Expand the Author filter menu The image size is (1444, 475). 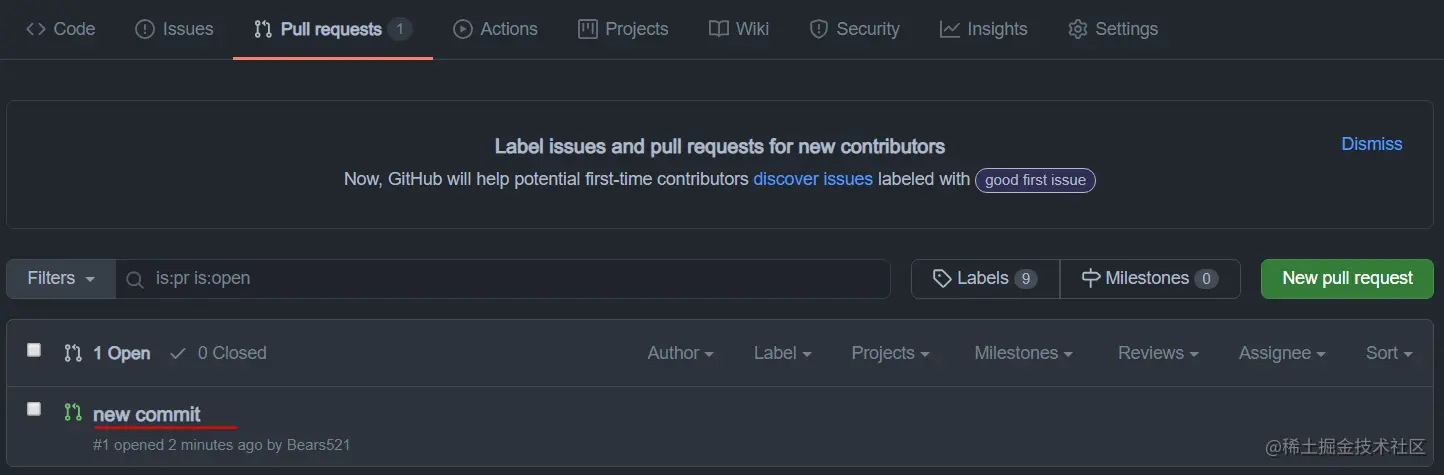pos(680,353)
